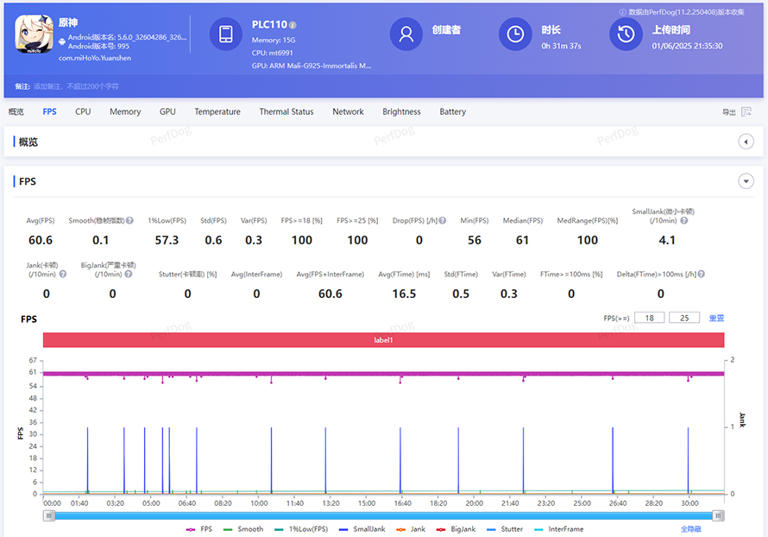Toggle Smooth series in chart legend
The height and width of the screenshot is (537, 768).
click(x=243, y=529)
